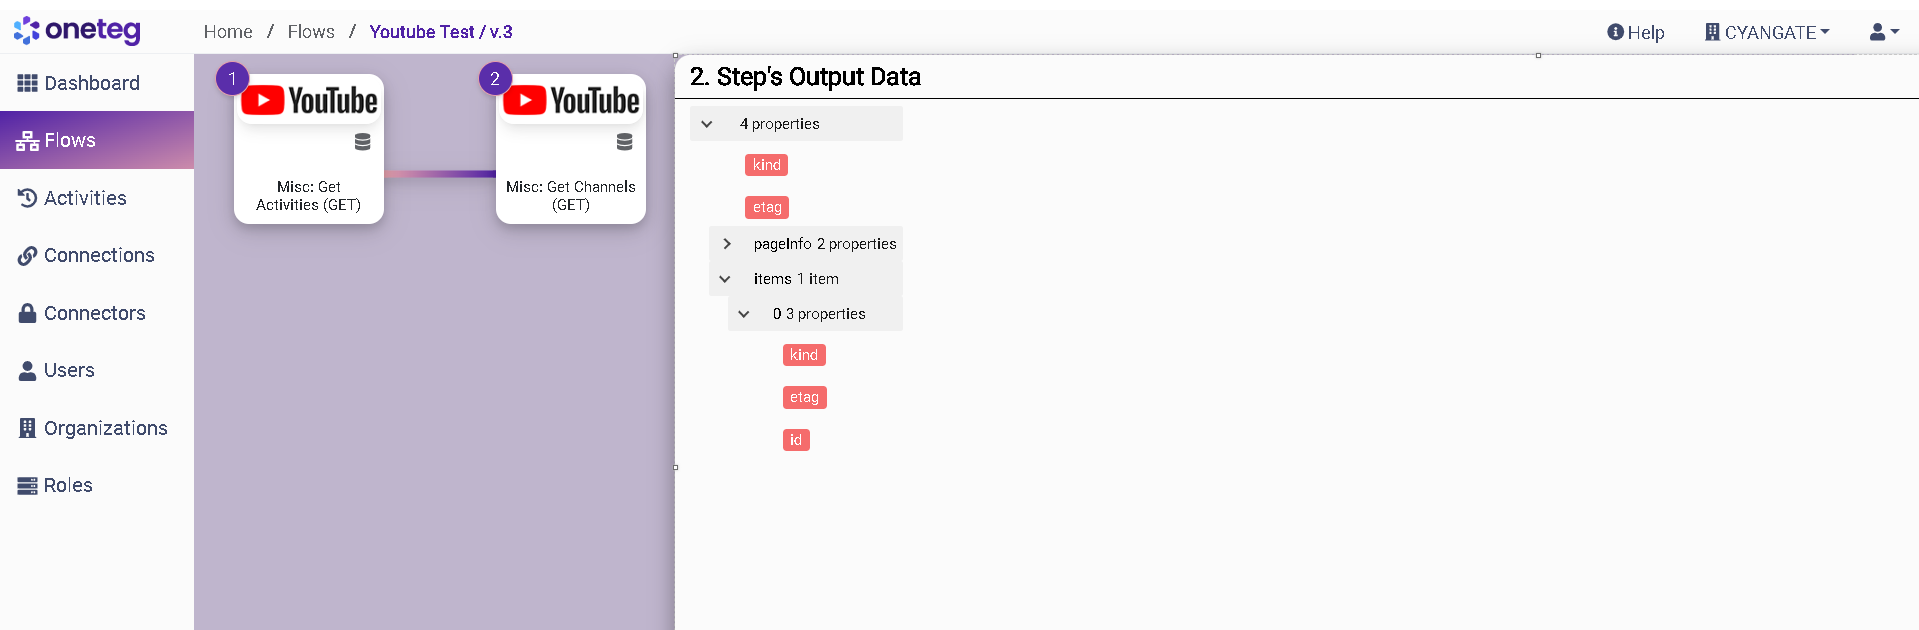The height and width of the screenshot is (630, 1919).
Task: Select step number 2 badge
Action: [495, 78]
